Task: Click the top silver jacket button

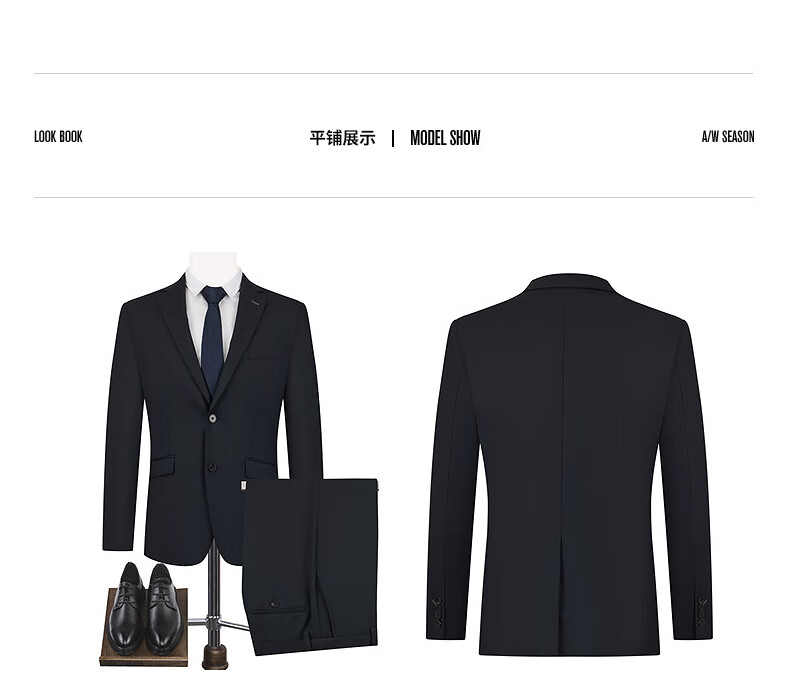Action: point(212,418)
